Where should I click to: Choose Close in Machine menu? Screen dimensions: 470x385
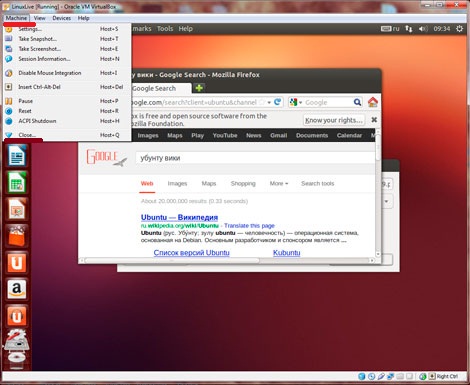[x=67, y=135]
